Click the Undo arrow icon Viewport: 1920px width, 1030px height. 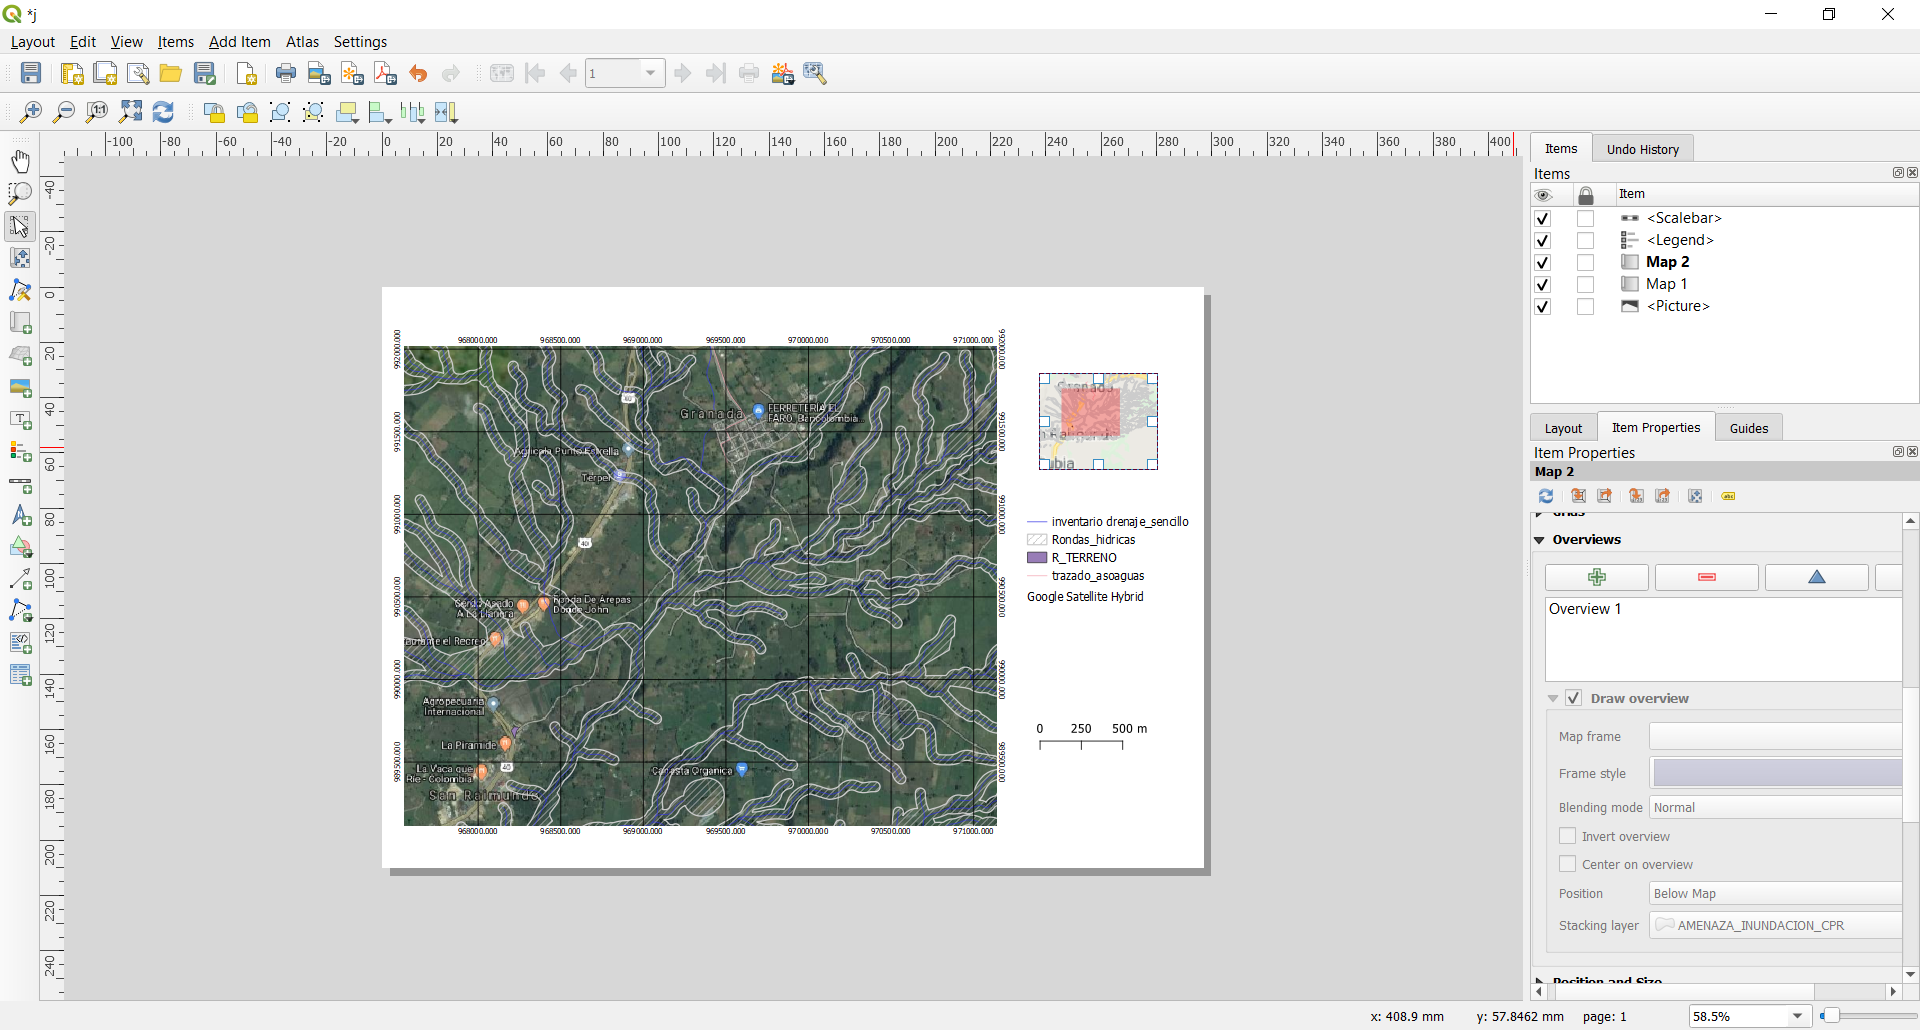(418, 73)
